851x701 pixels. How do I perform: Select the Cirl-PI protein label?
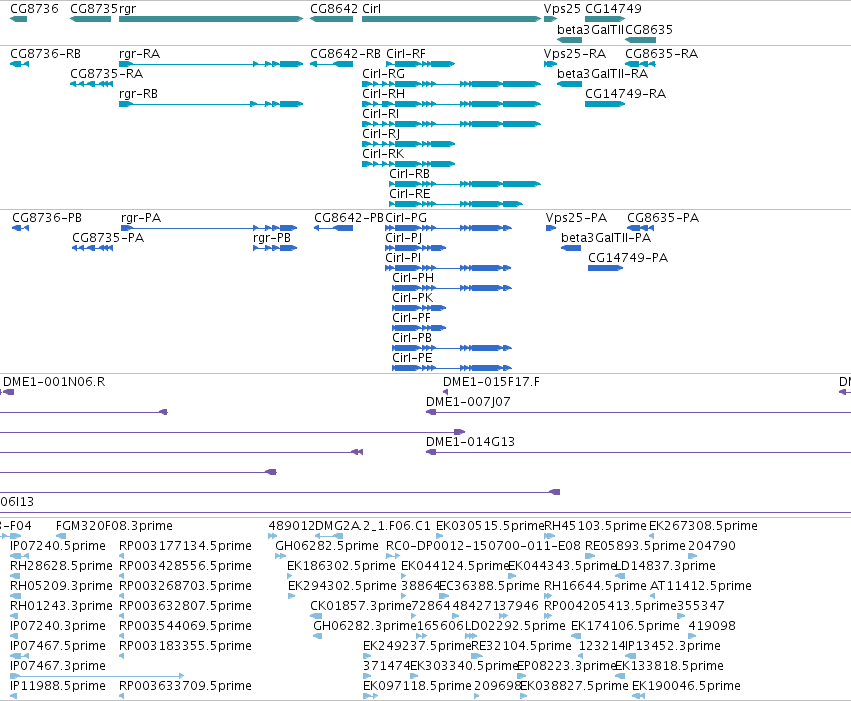(403, 258)
